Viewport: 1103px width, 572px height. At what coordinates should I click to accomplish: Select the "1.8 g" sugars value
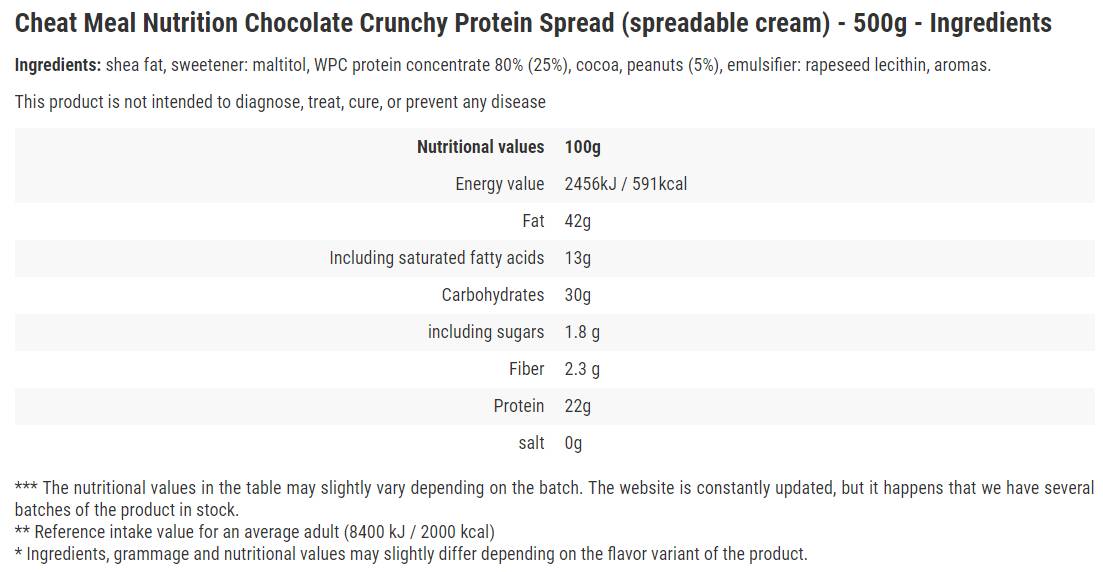coord(582,332)
